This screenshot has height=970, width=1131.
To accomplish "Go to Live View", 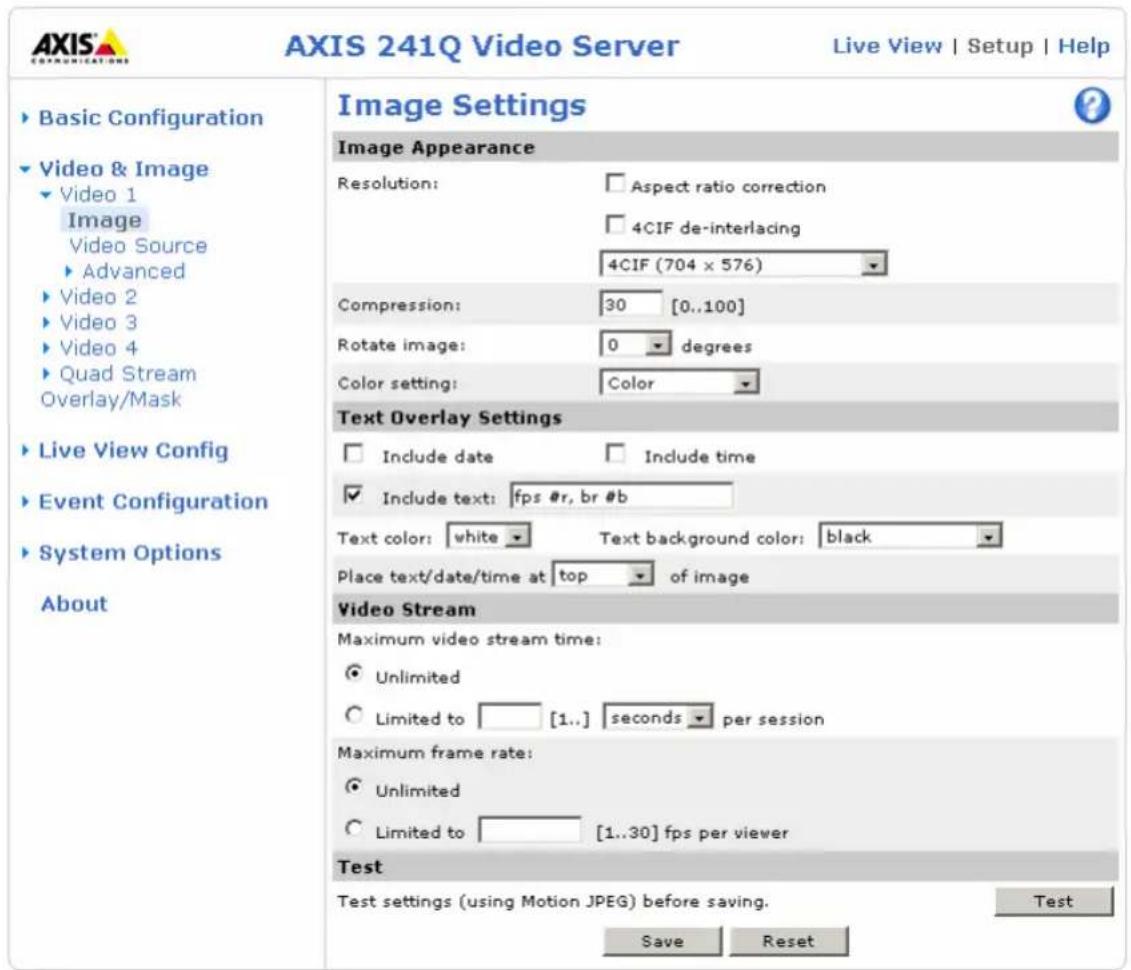I will pyautogui.click(x=887, y=45).
